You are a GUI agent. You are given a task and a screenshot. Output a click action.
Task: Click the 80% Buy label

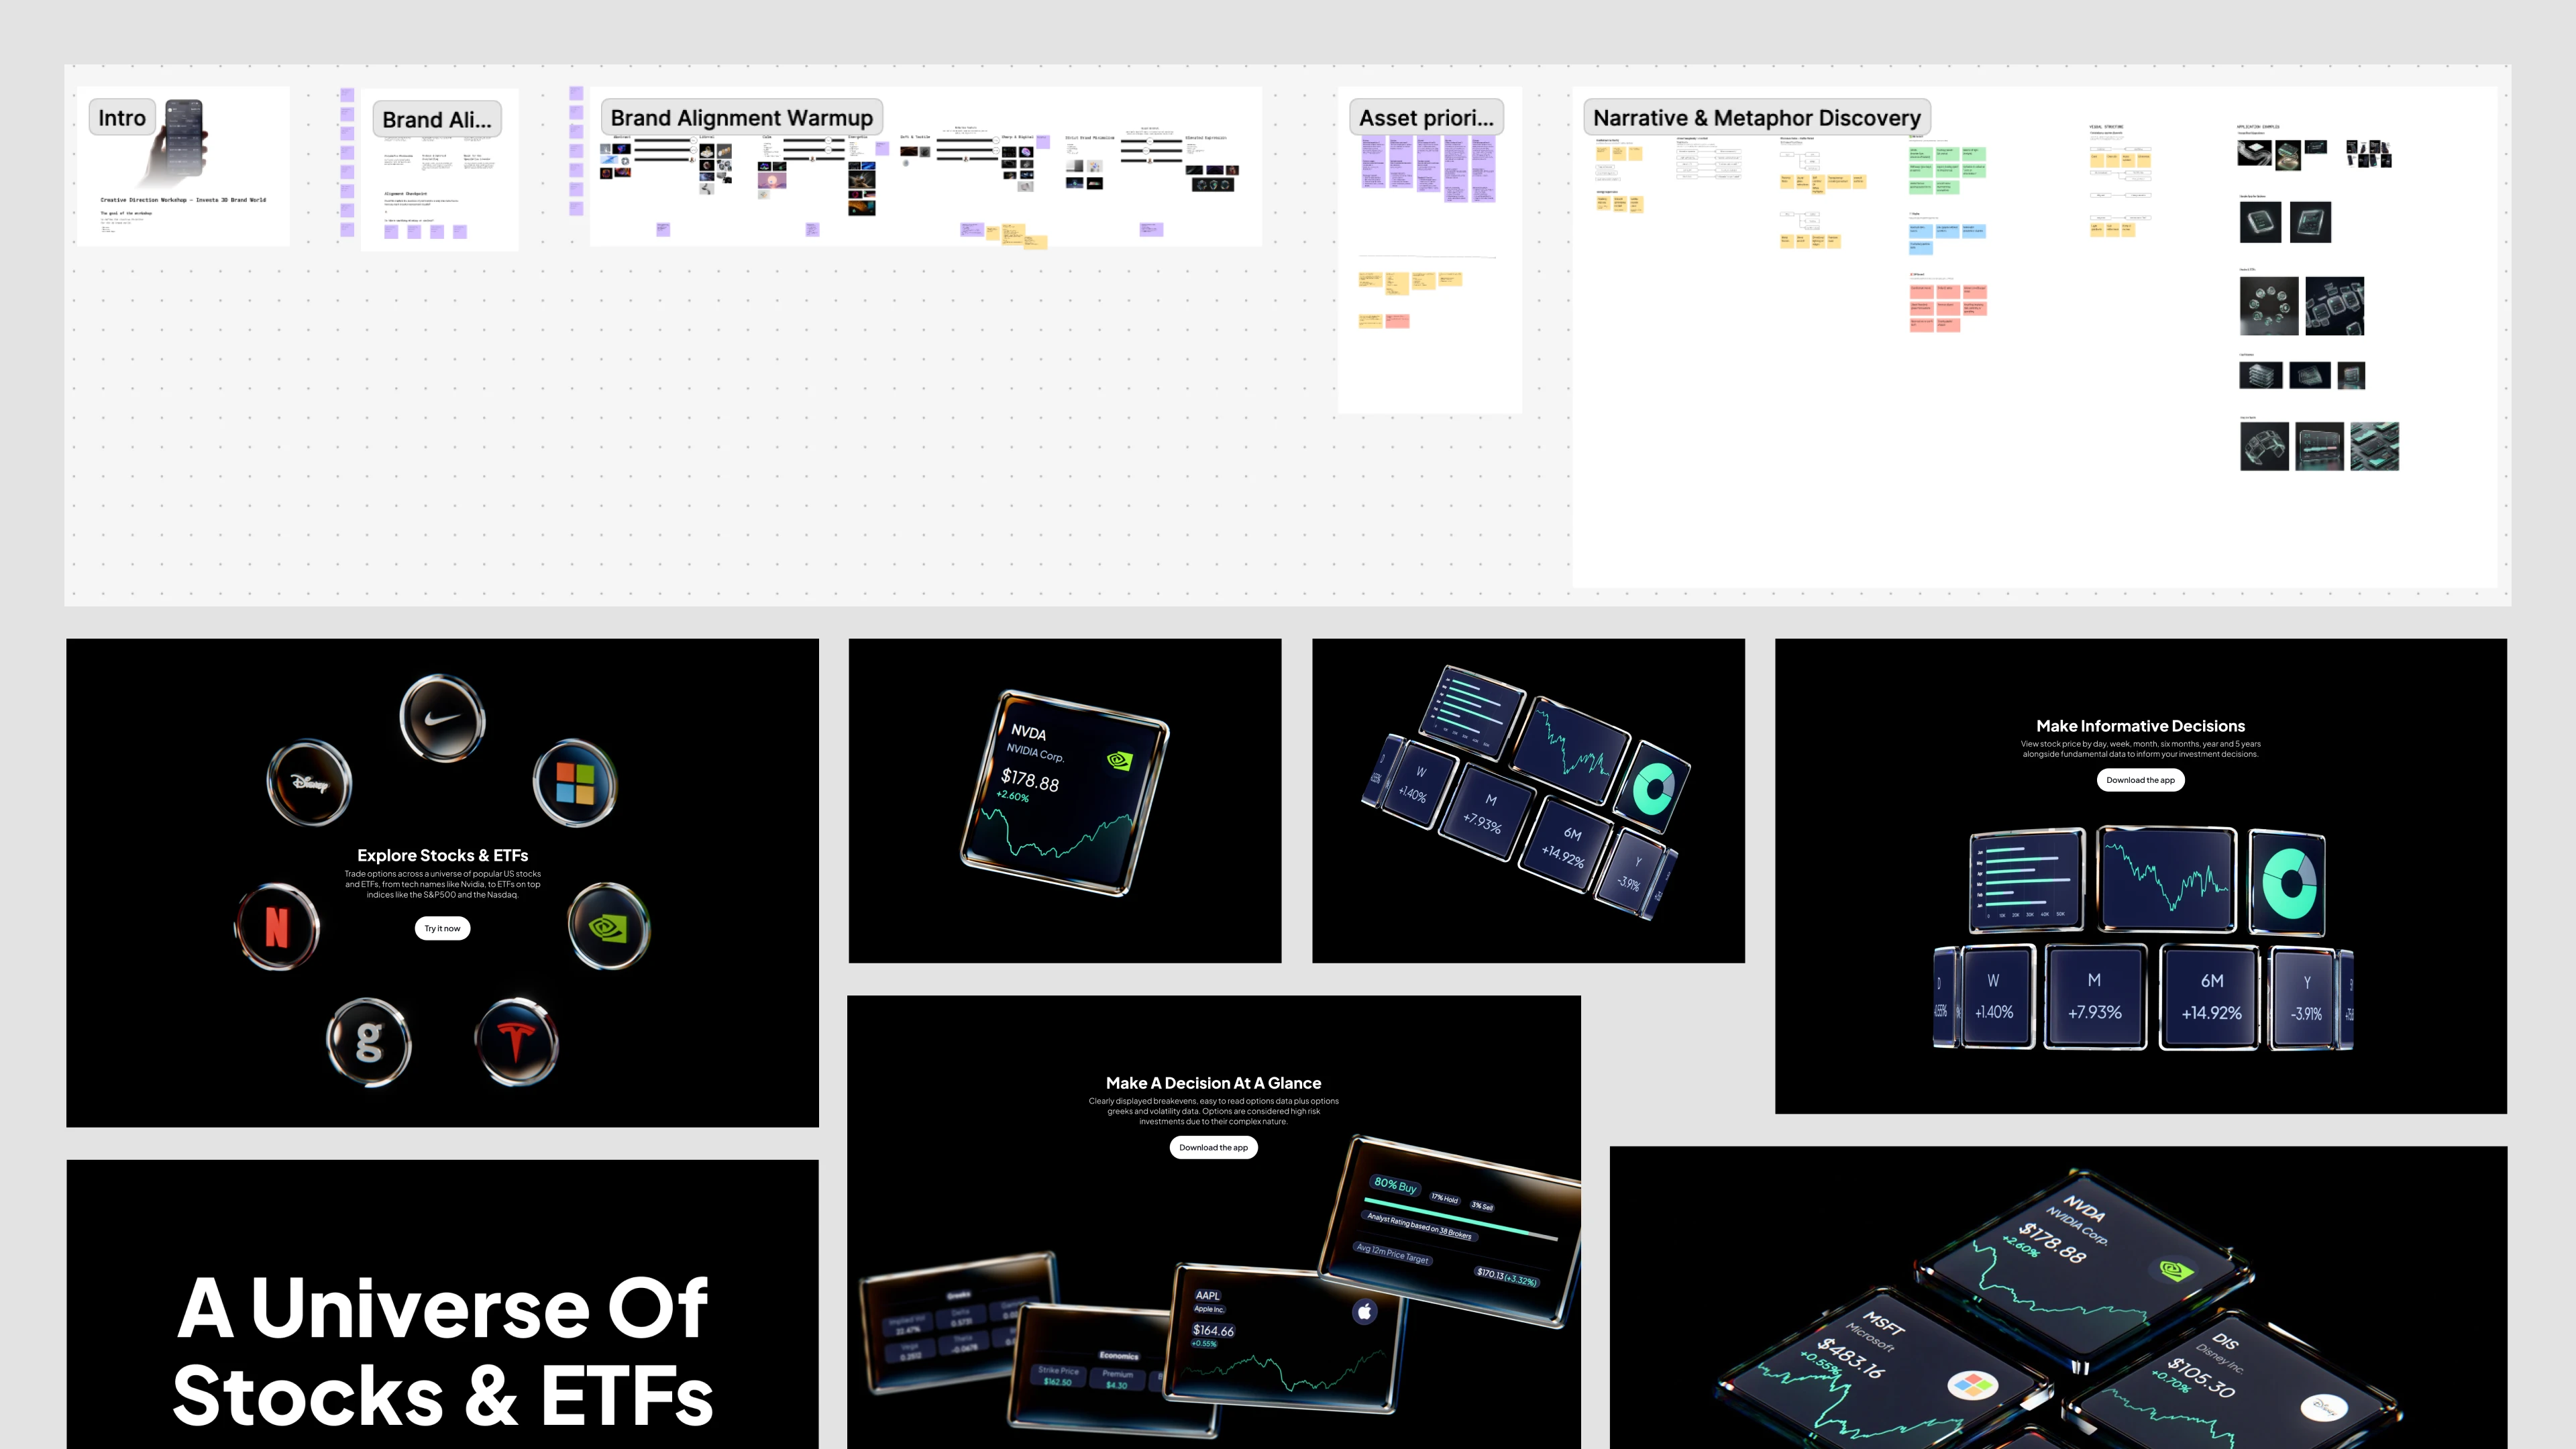1395,1185
